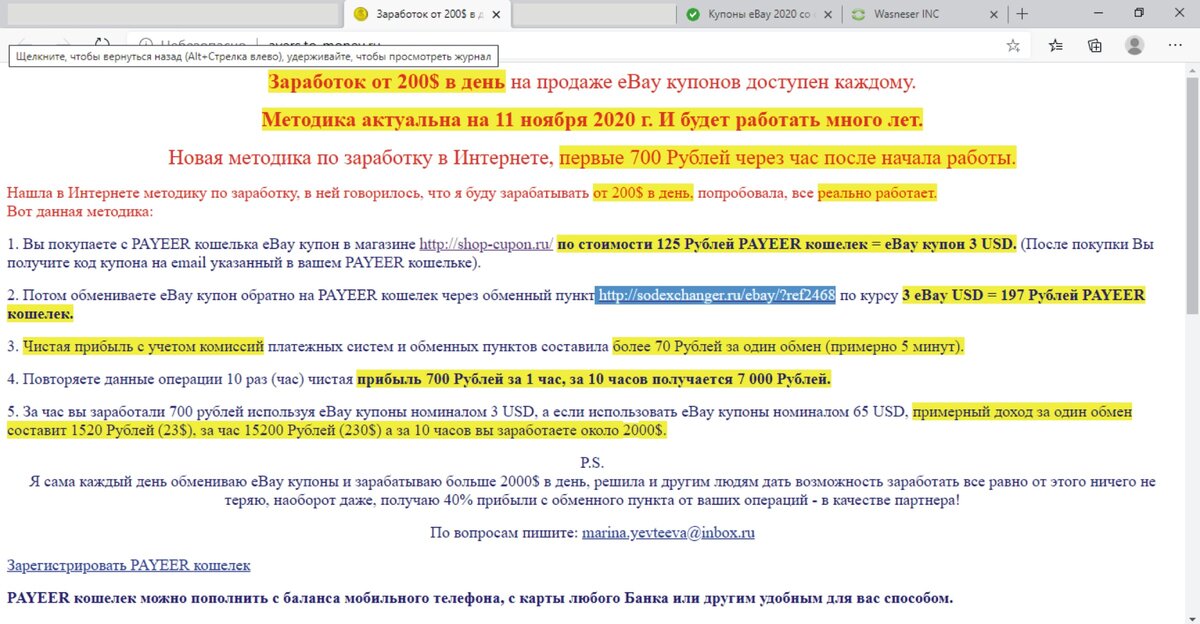This screenshot has height=624, width=1200.
Task: Click the vertical scrollbar thumb
Action: [1192, 196]
